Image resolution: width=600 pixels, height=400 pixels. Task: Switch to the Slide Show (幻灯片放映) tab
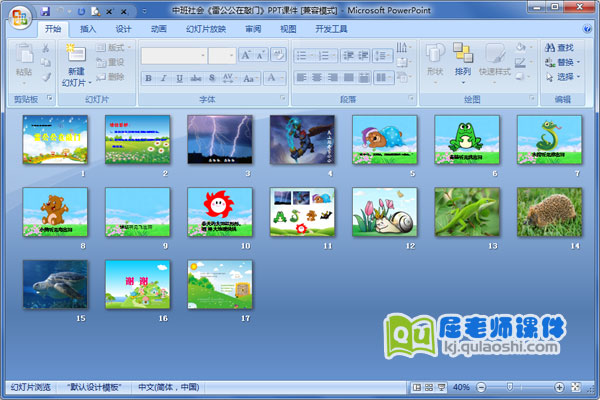206,29
